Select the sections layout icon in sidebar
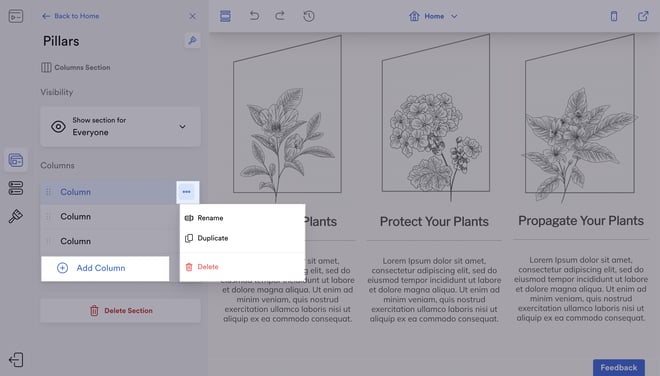 16,160
